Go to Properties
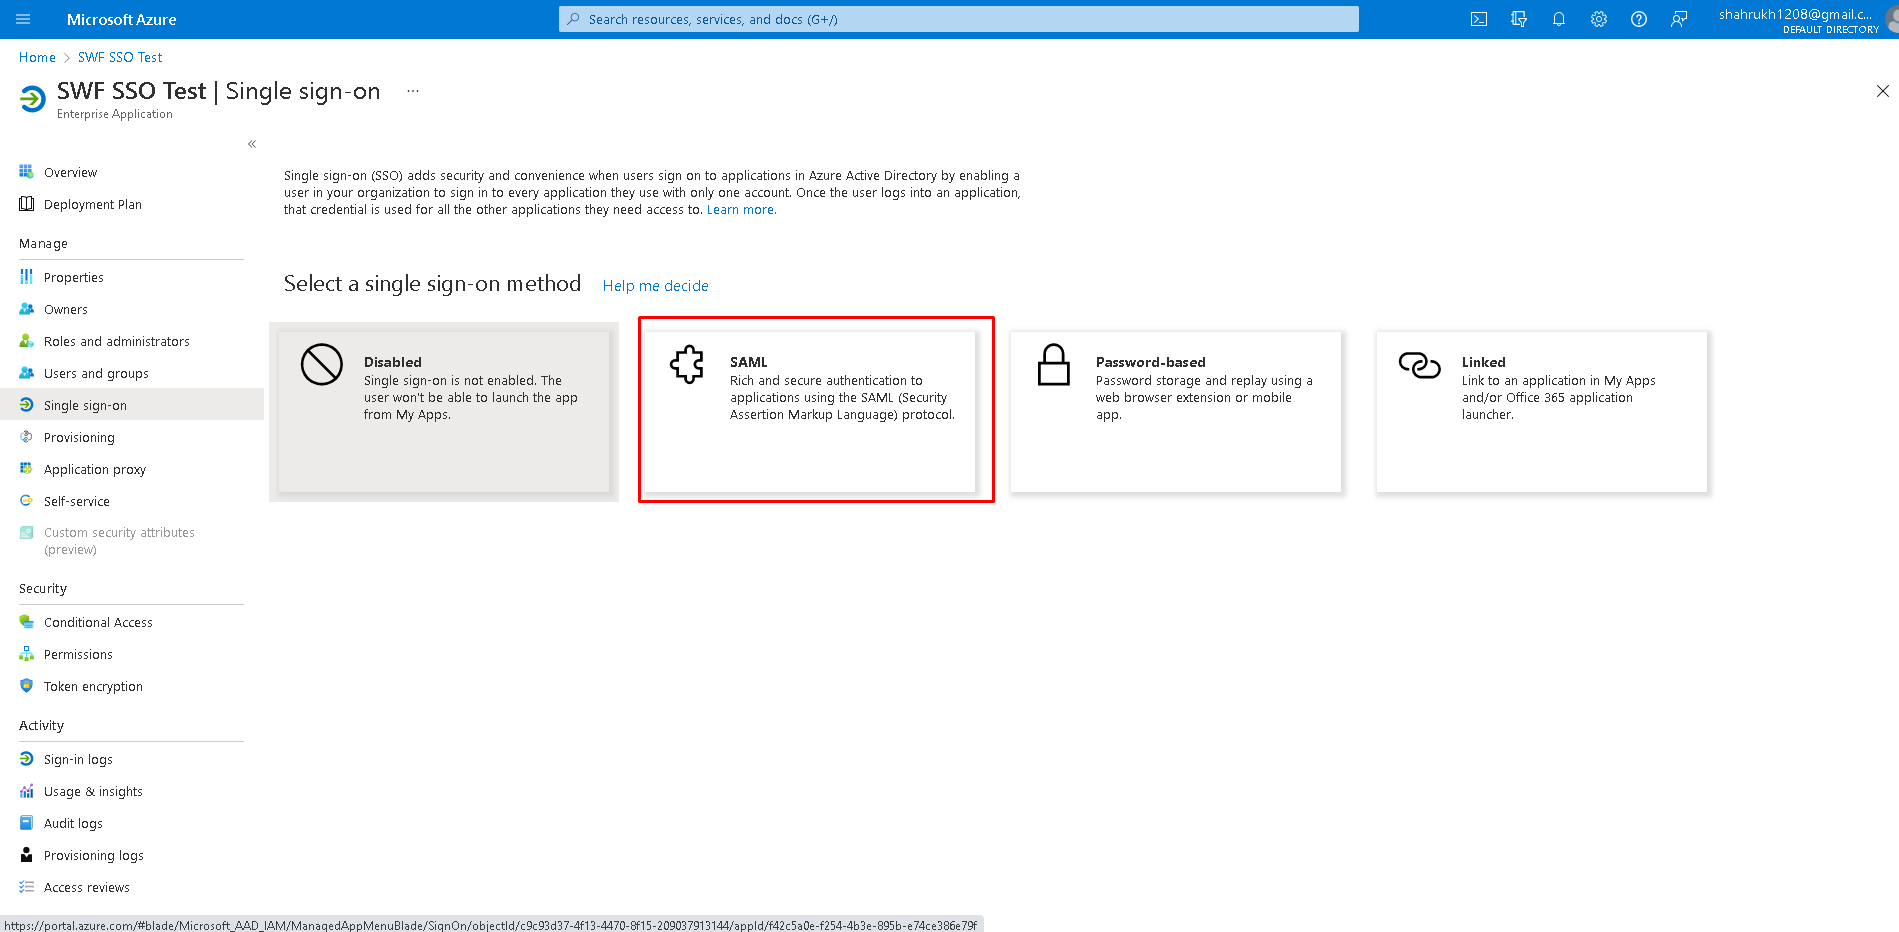The width and height of the screenshot is (1899, 932). click(x=132, y=277)
